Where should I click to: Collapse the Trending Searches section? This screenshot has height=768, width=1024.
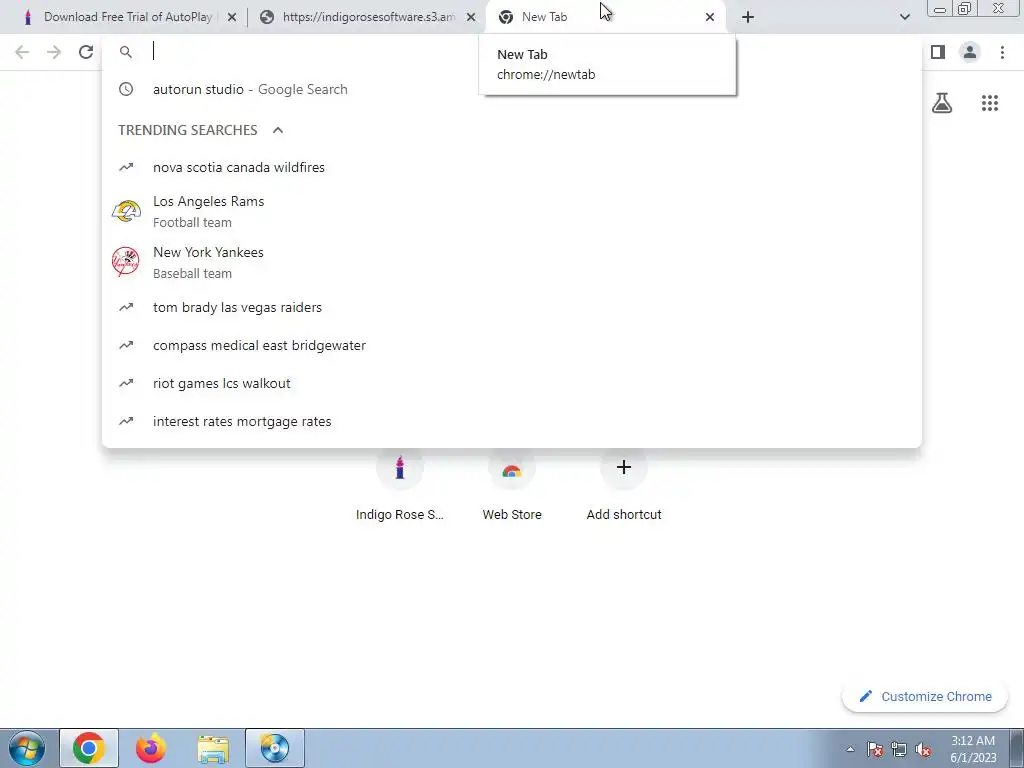pyautogui.click(x=278, y=130)
